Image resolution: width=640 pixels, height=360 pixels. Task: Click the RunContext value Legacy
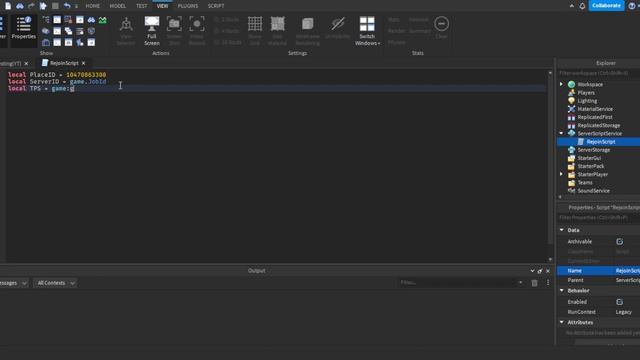tap(623, 312)
